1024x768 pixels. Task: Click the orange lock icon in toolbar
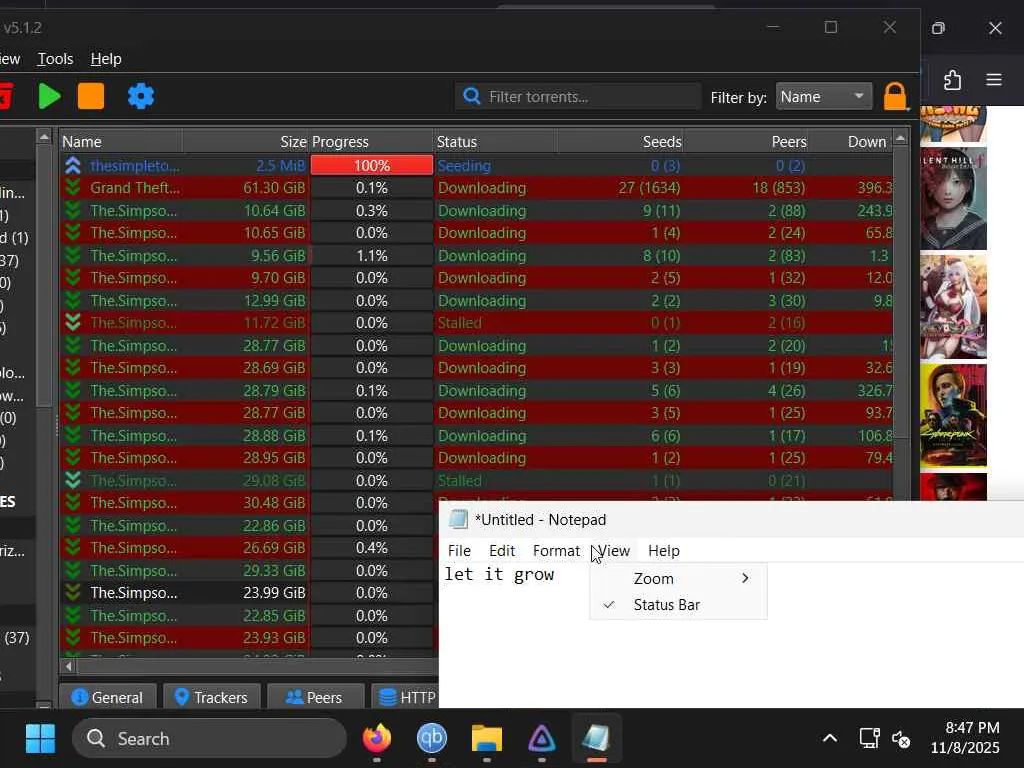click(895, 97)
